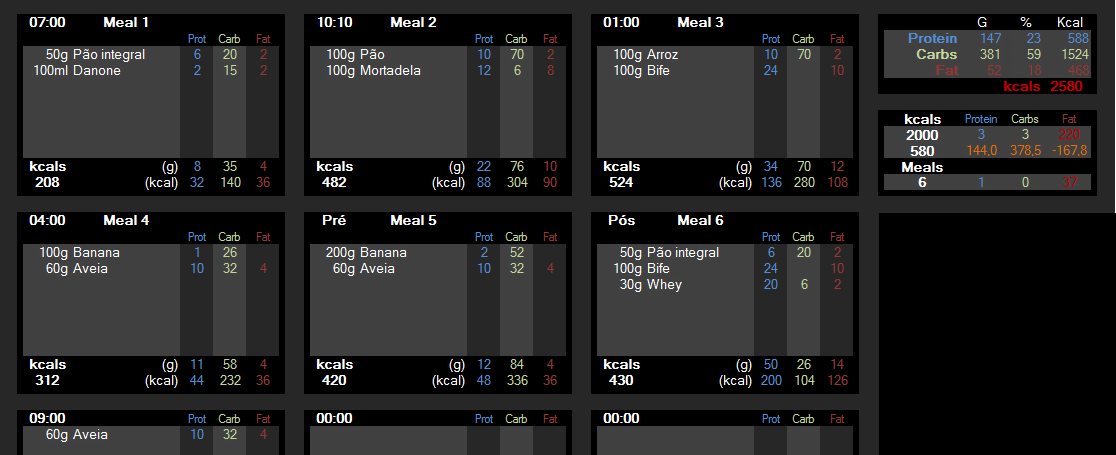The image size is (1116, 455).
Task: Click the Pós label on Meal 6
Action: (x=621, y=221)
